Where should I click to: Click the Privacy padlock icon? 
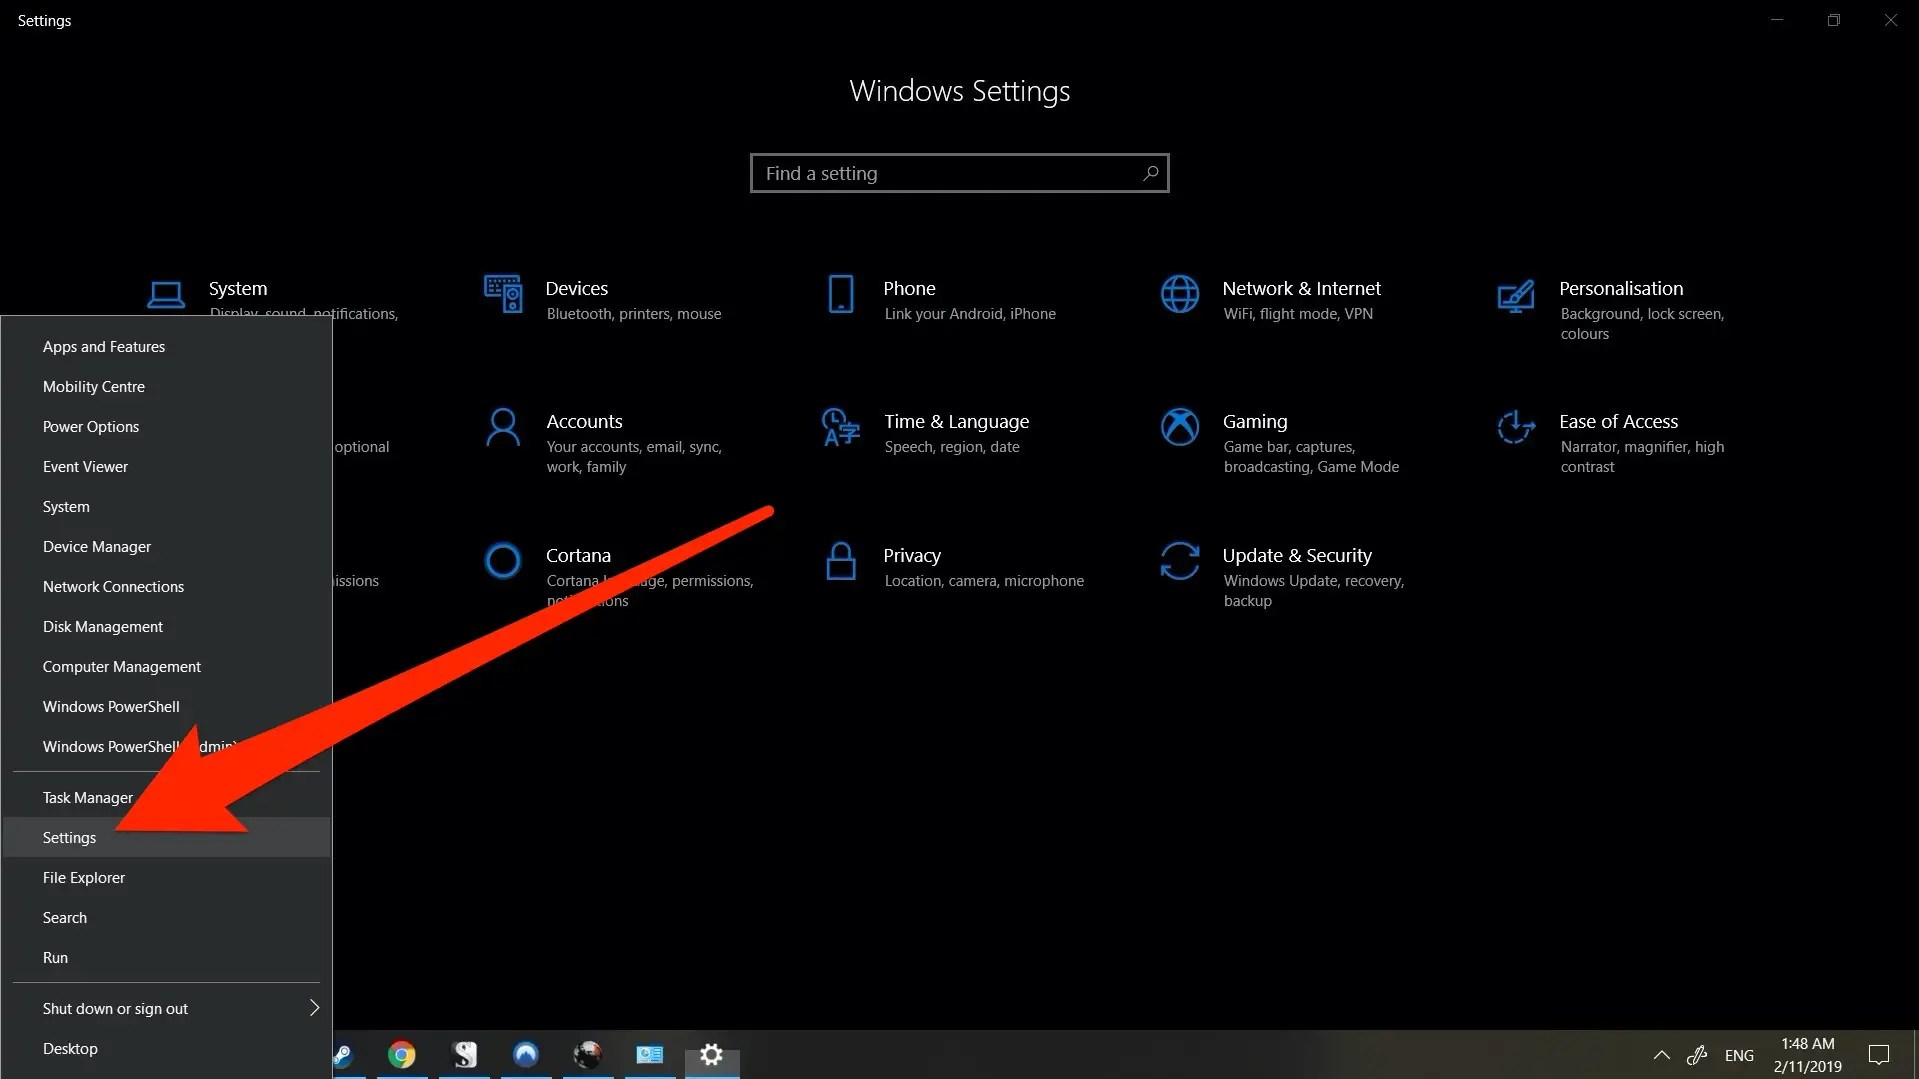point(841,561)
